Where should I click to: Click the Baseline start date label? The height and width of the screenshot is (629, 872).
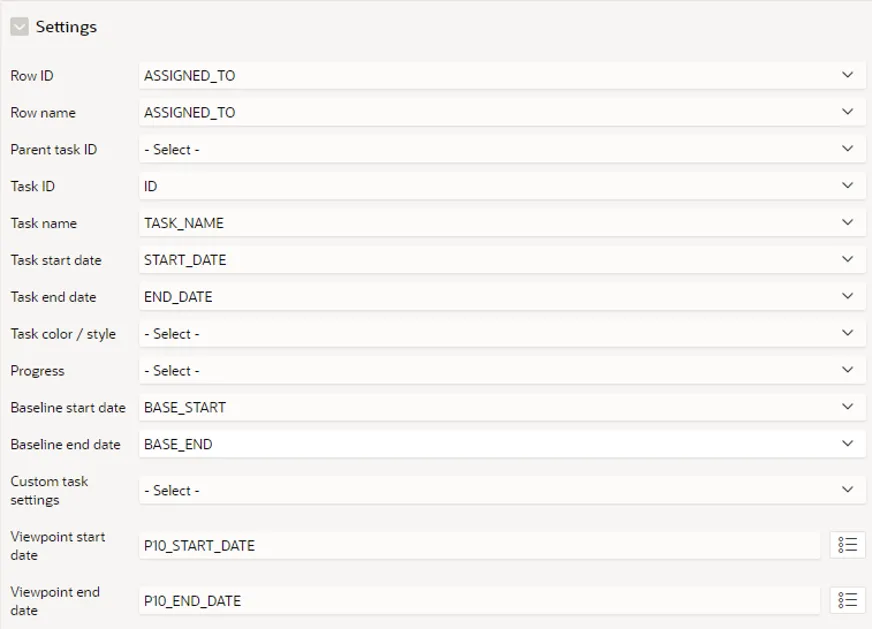click(68, 408)
